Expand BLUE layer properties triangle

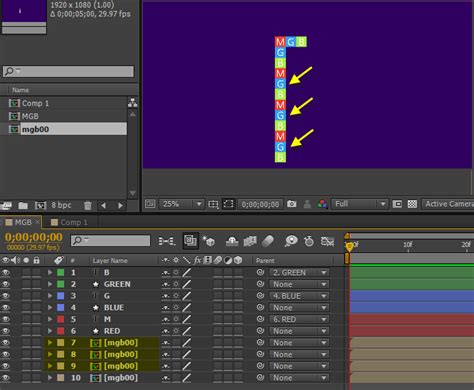pyautogui.click(x=50, y=307)
